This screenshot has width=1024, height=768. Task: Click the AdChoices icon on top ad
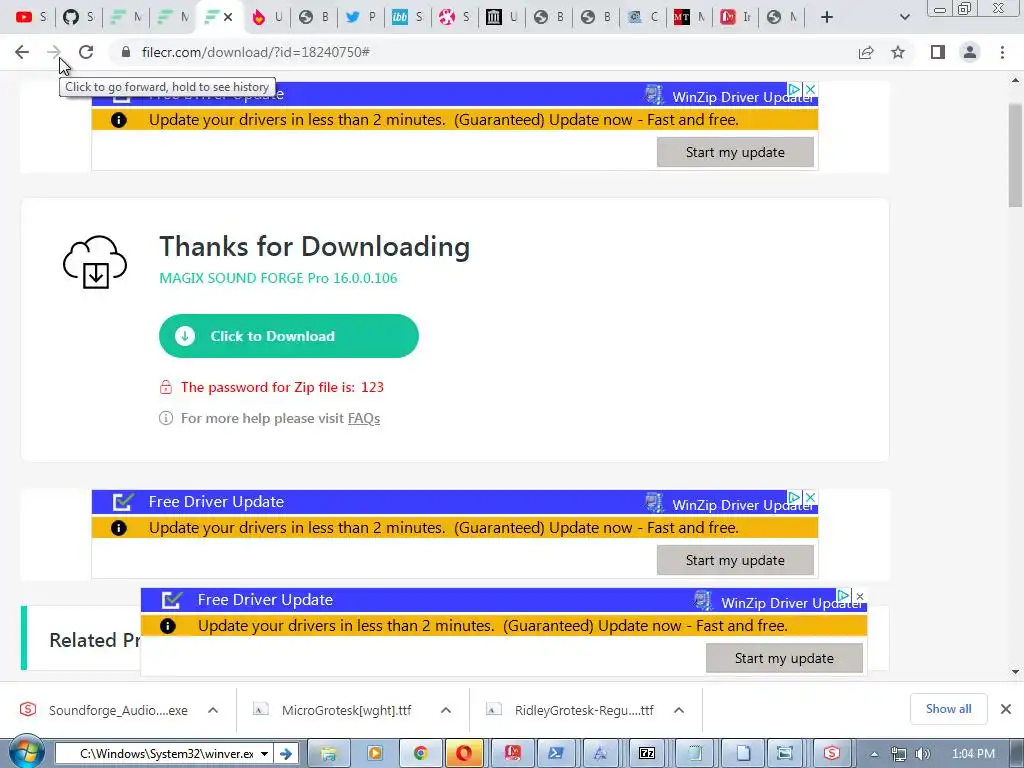coord(794,89)
